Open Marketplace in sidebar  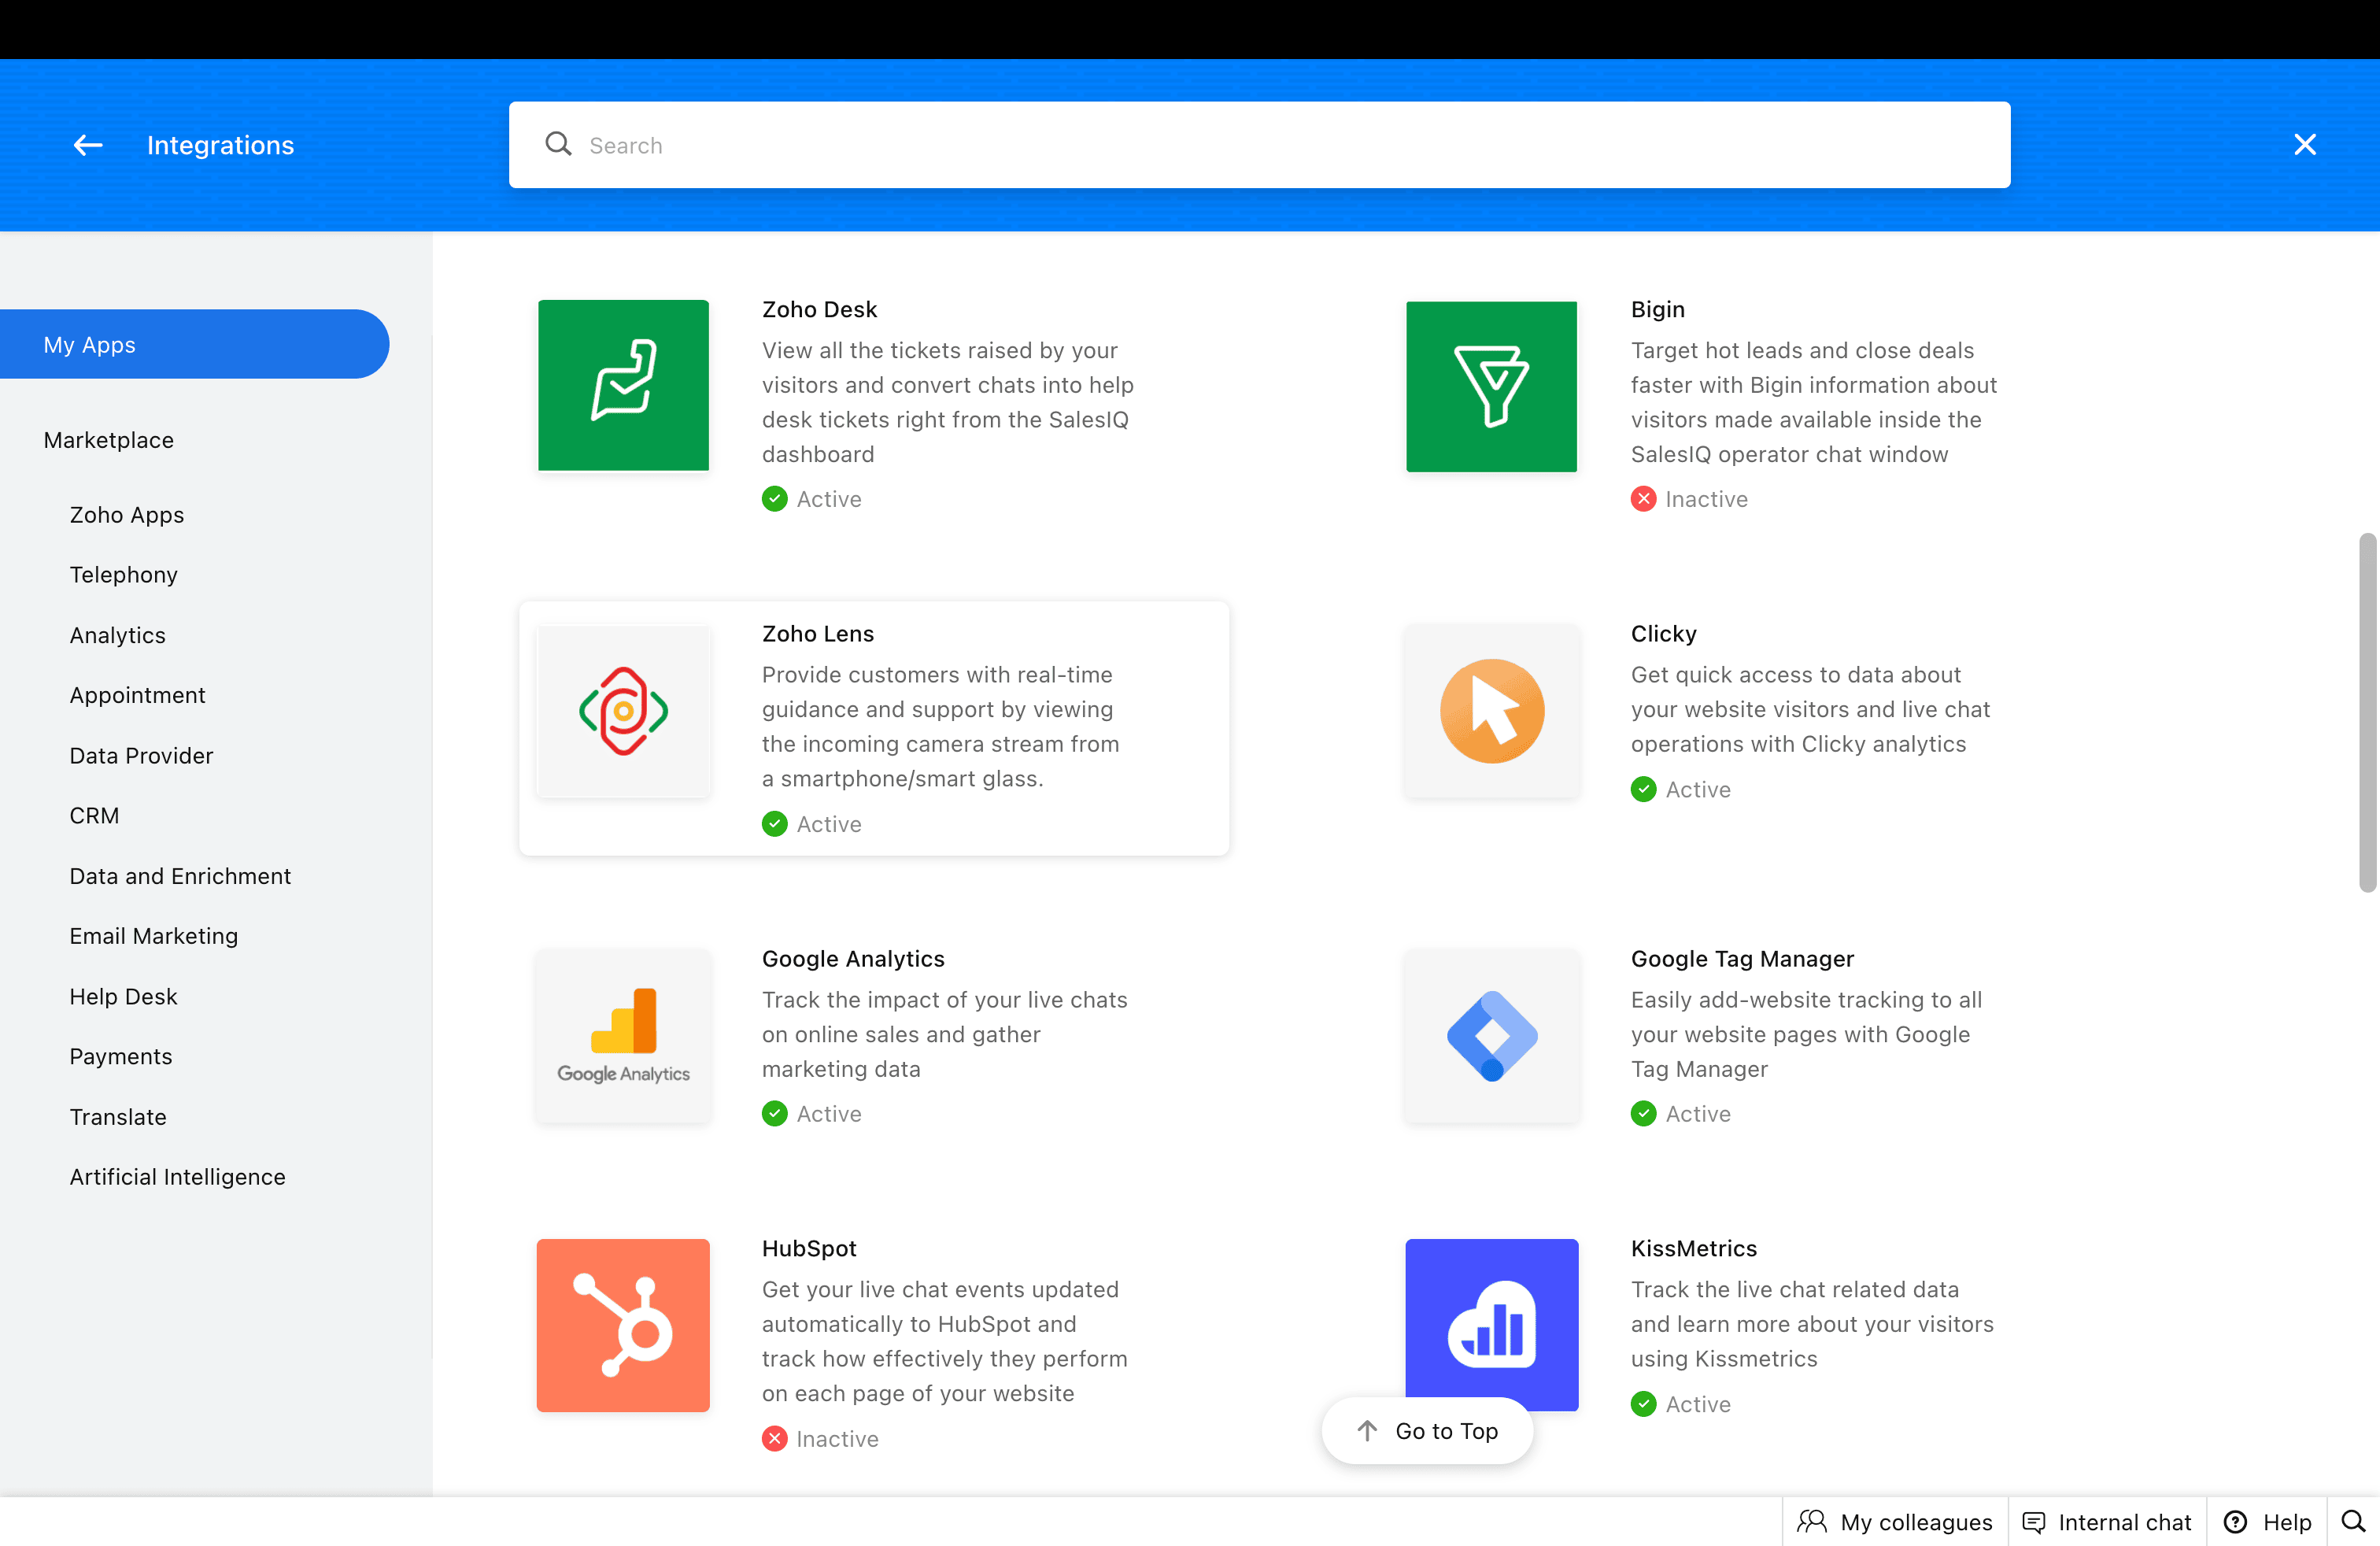point(108,440)
